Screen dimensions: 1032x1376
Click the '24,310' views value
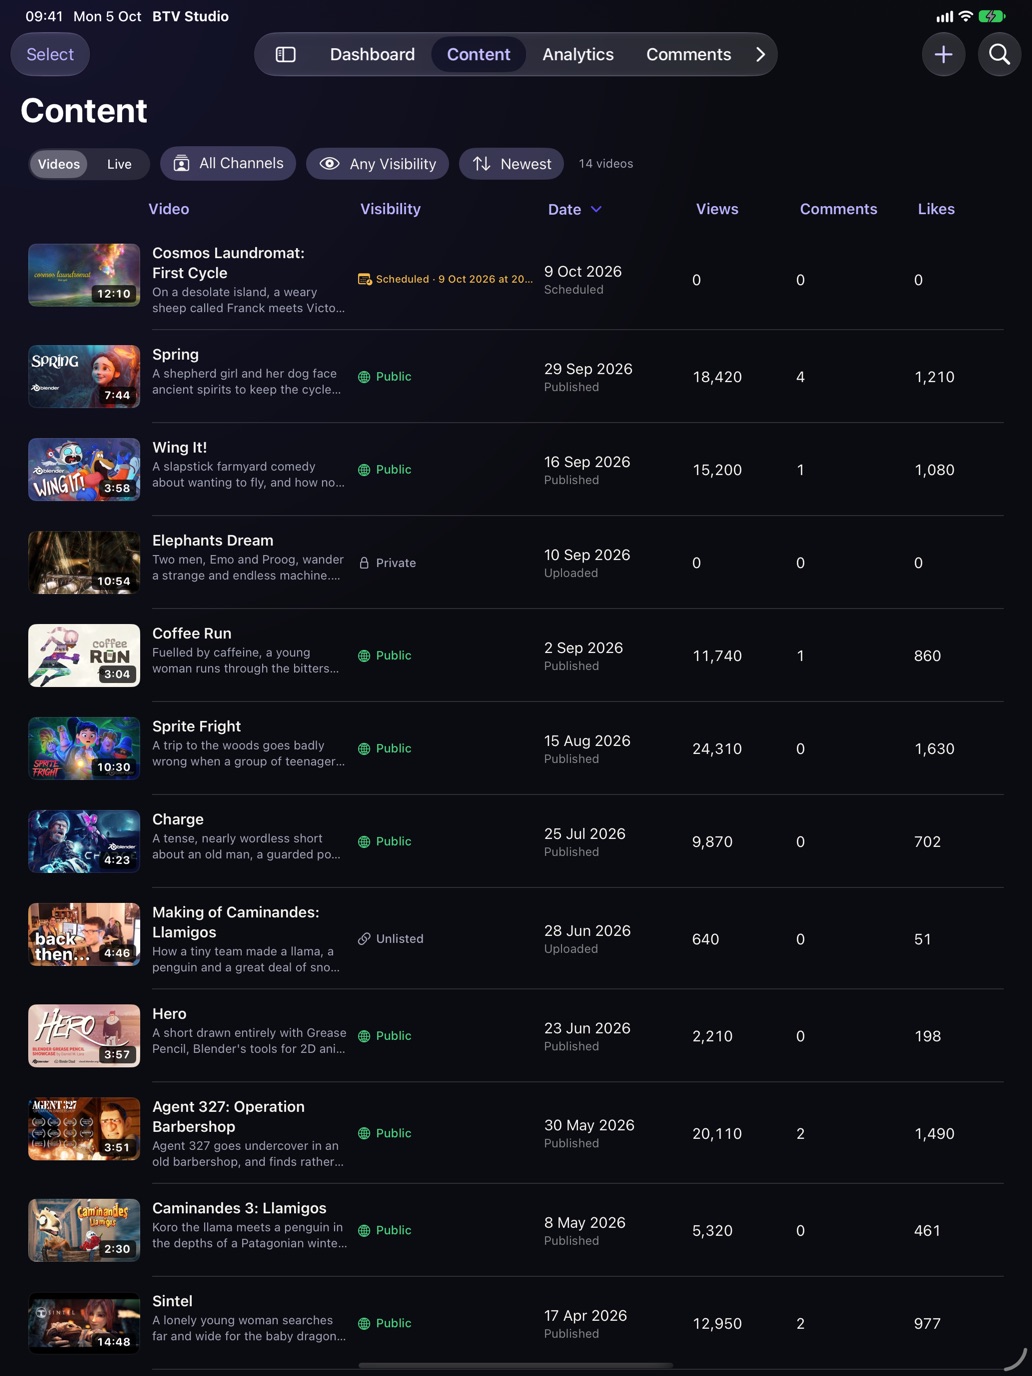click(x=717, y=749)
